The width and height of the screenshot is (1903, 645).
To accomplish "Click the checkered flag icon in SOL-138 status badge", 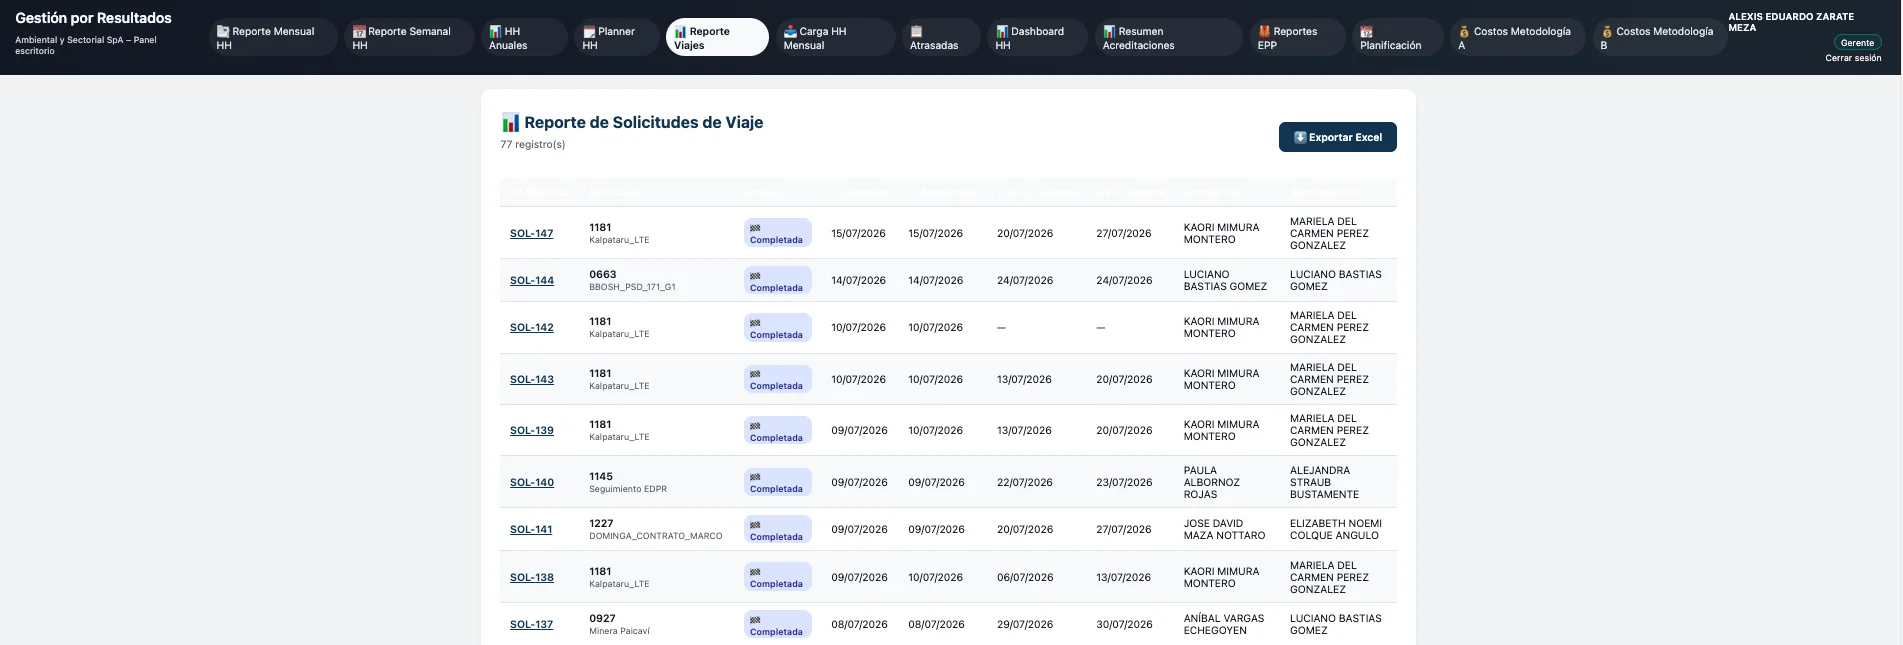I will (x=755, y=572).
